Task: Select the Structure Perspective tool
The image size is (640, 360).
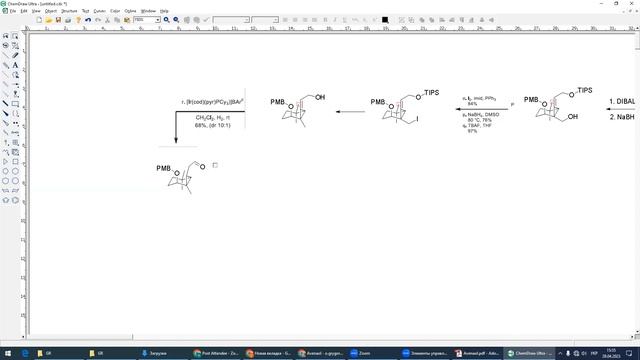Action: tap(6, 46)
